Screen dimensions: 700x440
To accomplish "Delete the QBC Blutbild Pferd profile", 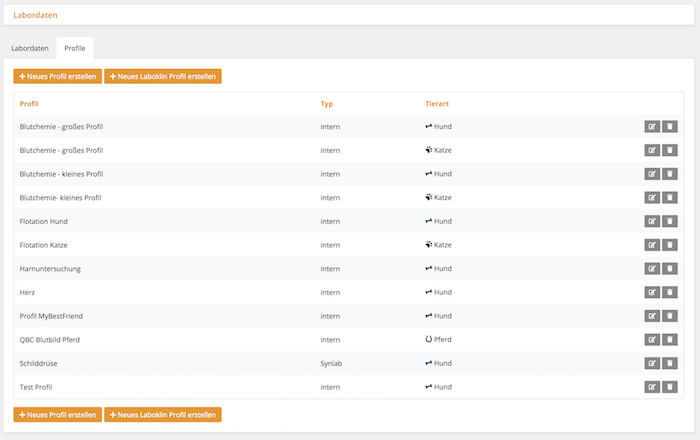I will pos(670,340).
